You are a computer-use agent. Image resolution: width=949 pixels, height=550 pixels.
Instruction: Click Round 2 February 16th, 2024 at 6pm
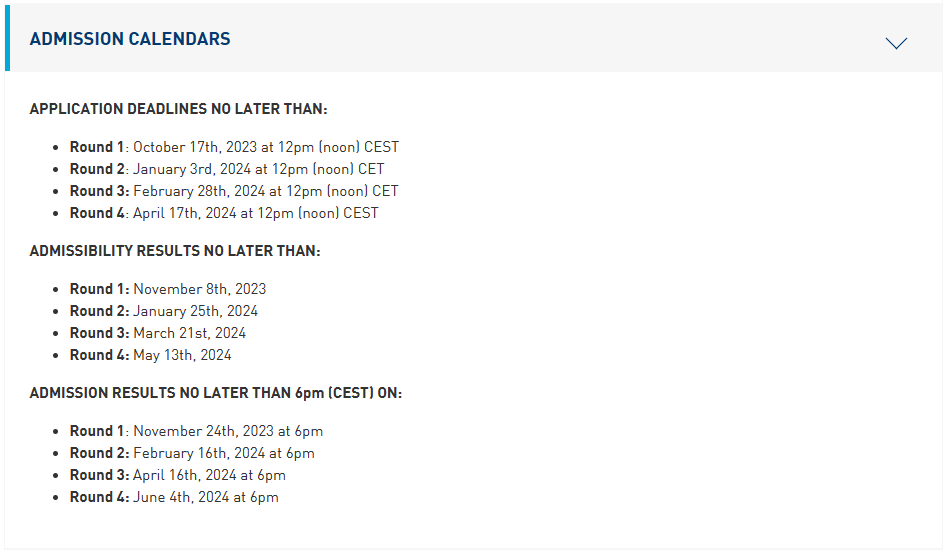tap(192, 453)
